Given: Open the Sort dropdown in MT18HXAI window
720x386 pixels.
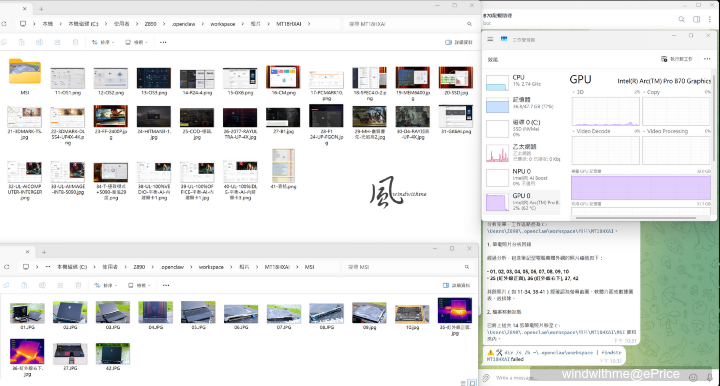Looking at the screenshot, I should tap(103, 42).
